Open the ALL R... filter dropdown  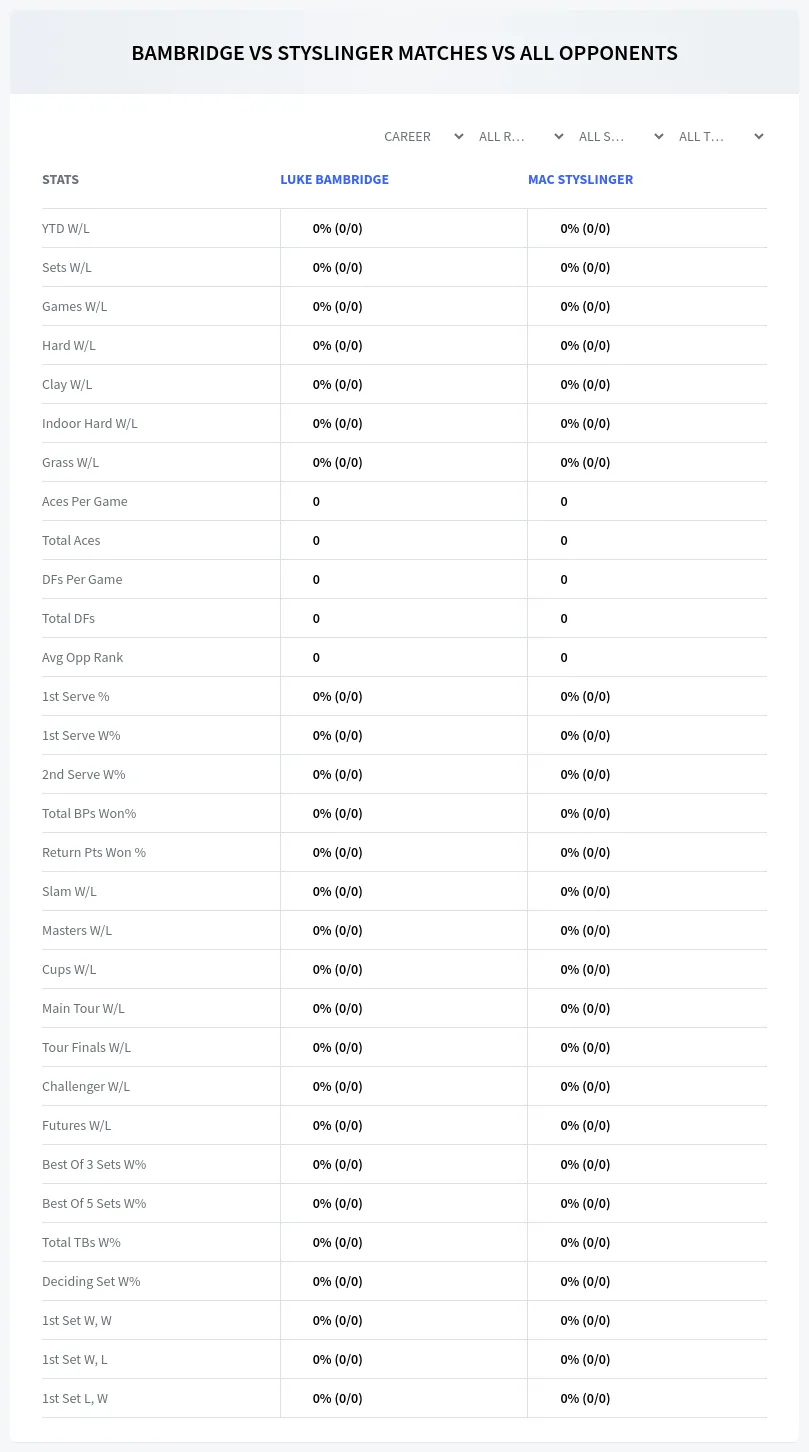[520, 136]
